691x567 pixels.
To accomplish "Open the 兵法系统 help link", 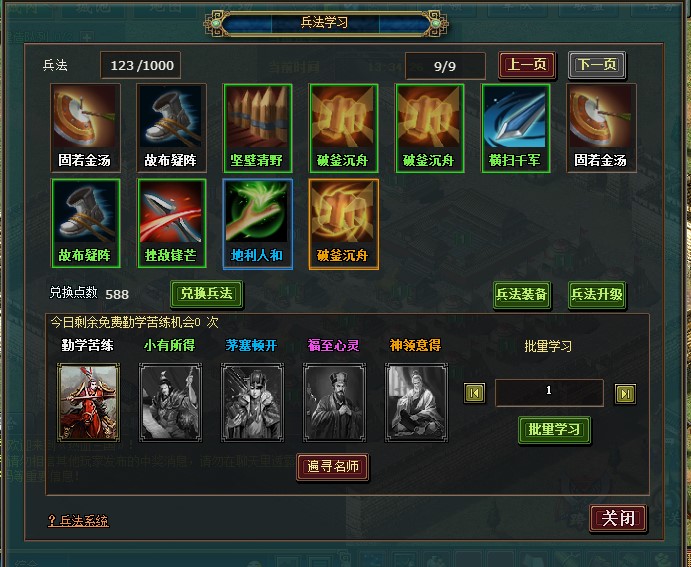I will [78, 521].
